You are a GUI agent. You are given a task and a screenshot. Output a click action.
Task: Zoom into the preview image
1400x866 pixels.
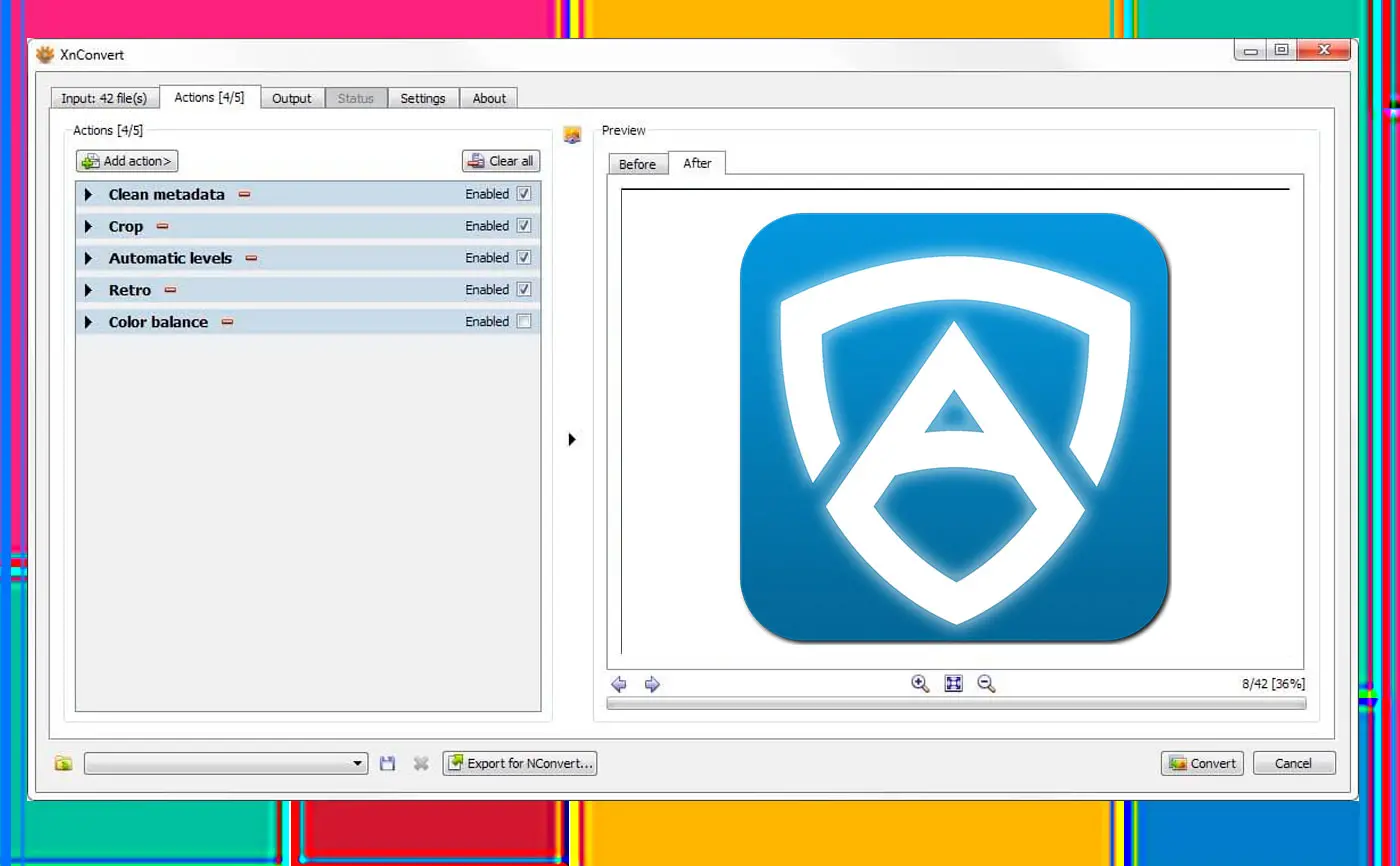pos(919,683)
